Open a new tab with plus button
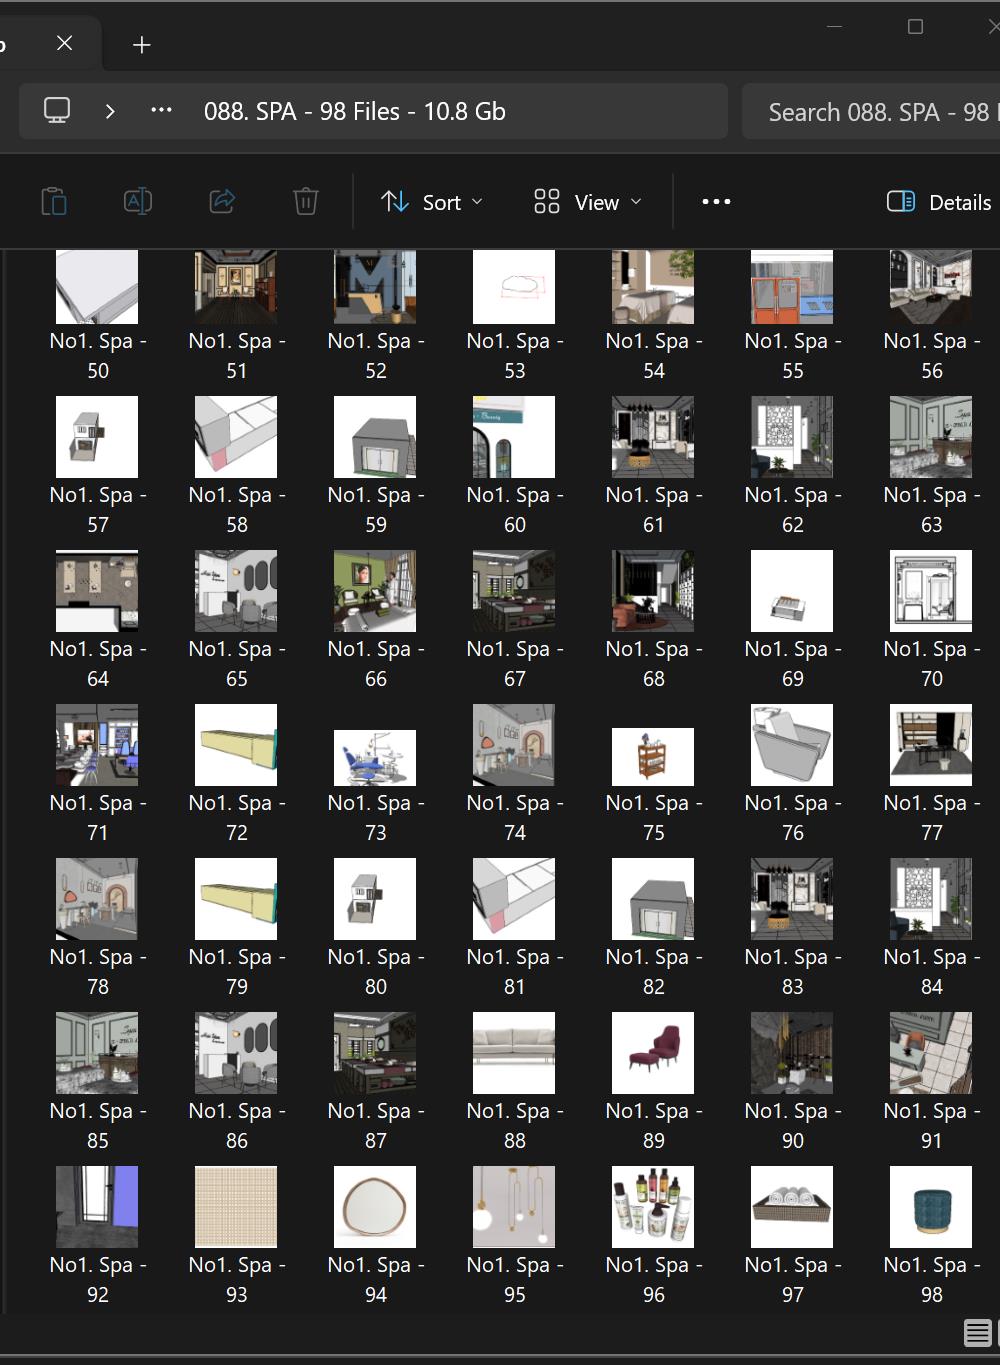Image resolution: width=1000 pixels, height=1365 pixels. pyautogui.click(x=142, y=45)
